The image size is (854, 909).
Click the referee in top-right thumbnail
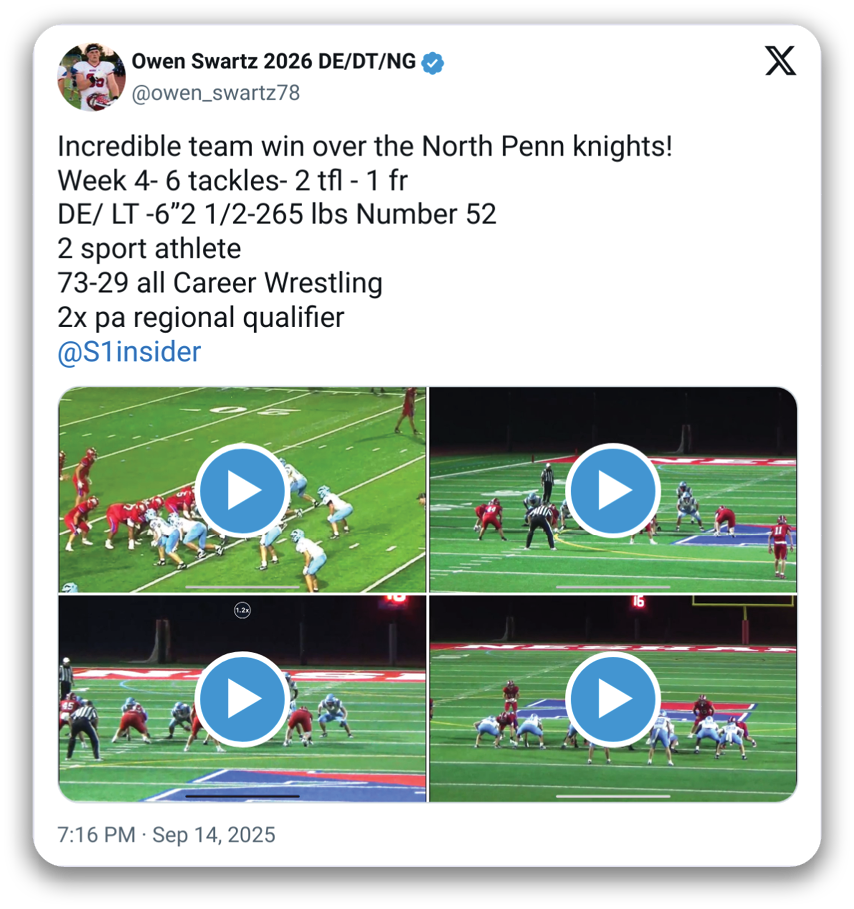pos(540,526)
